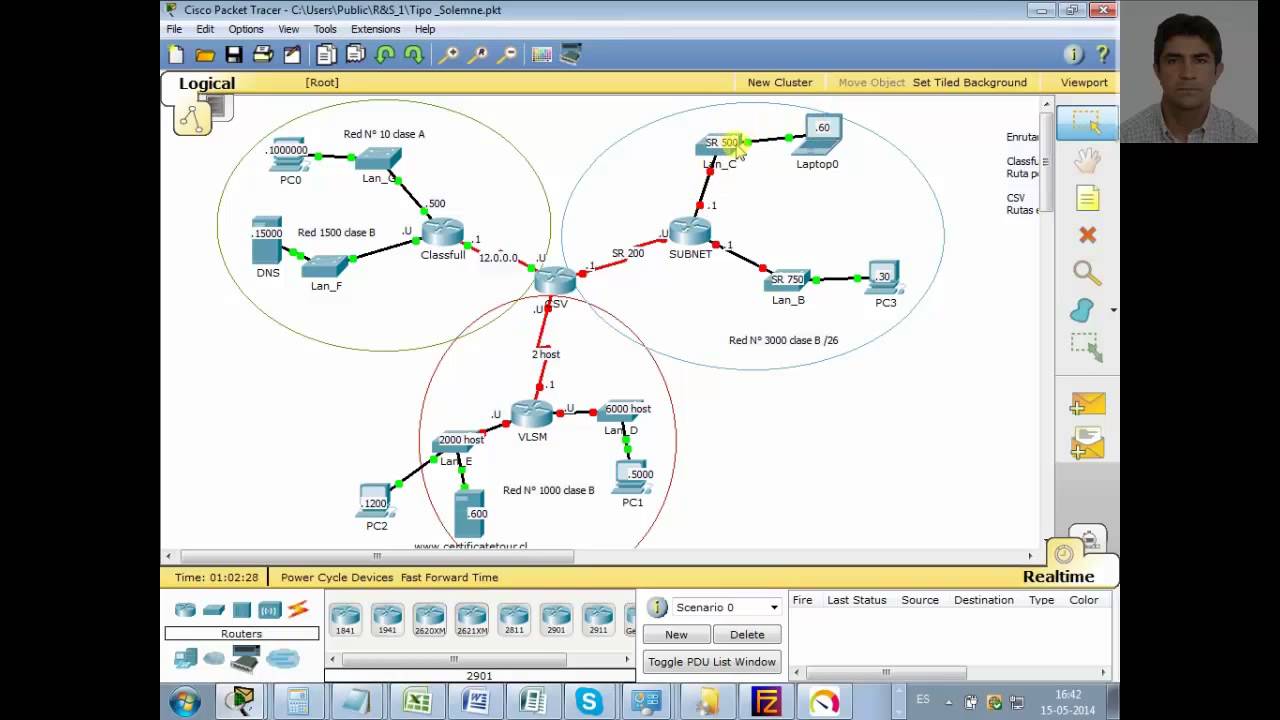
Task: Click workspace horizontal scrollbar thumb
Action: (x=377, y=556)
